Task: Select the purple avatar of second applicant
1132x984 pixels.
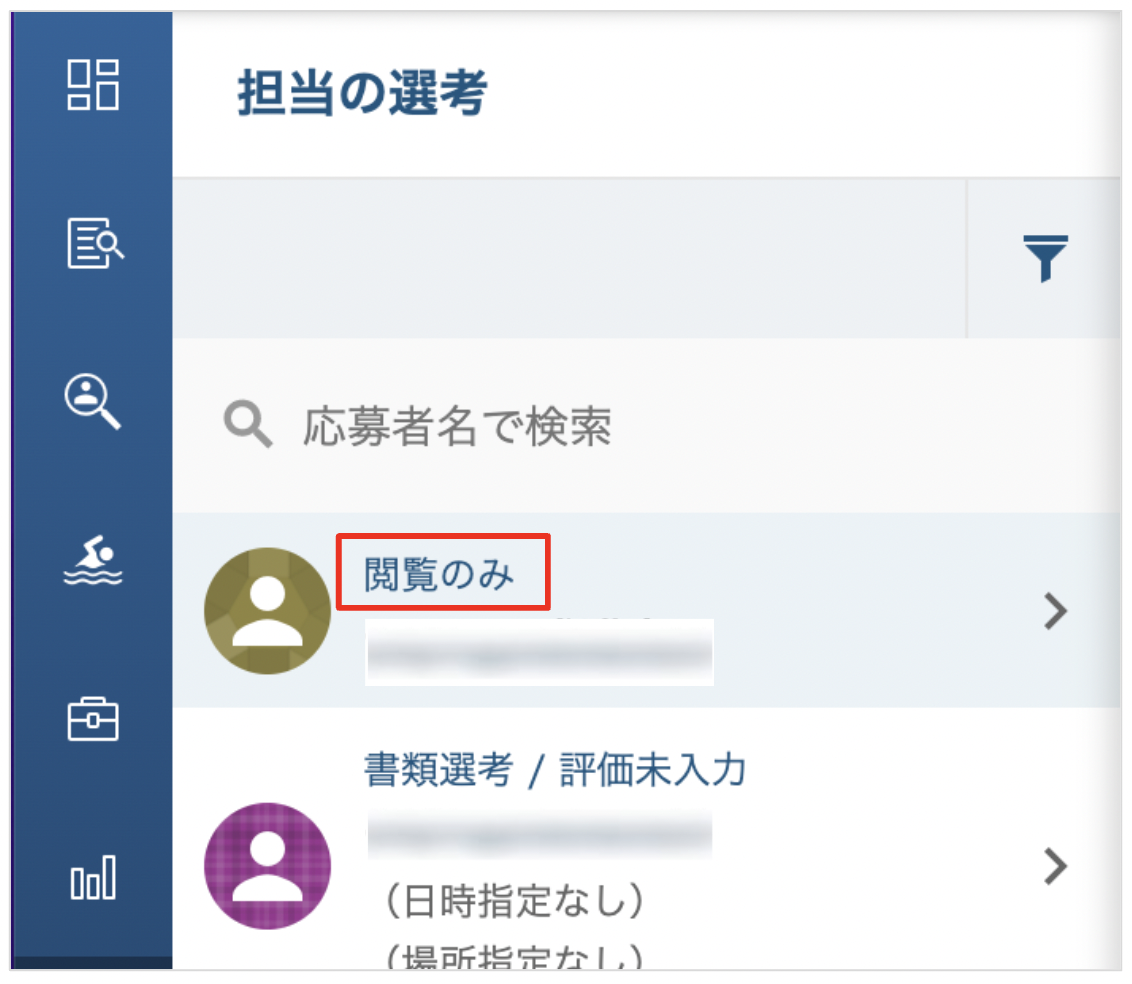Action: [267, 866]
